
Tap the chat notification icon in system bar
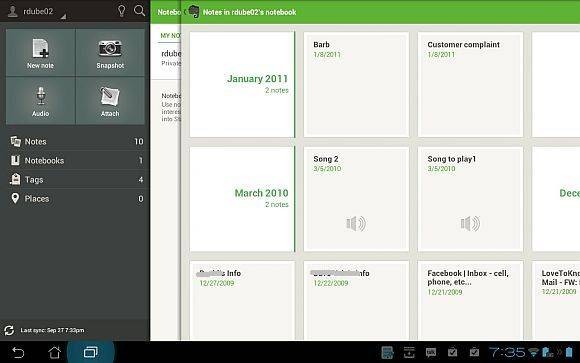point(431,353)
